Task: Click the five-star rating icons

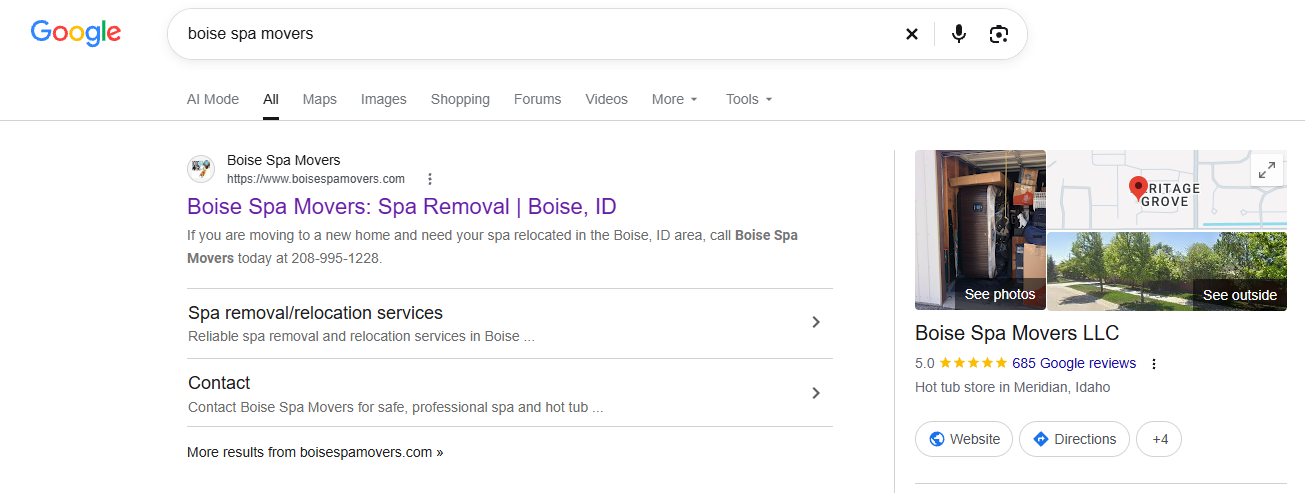Action: click(973, 363)
